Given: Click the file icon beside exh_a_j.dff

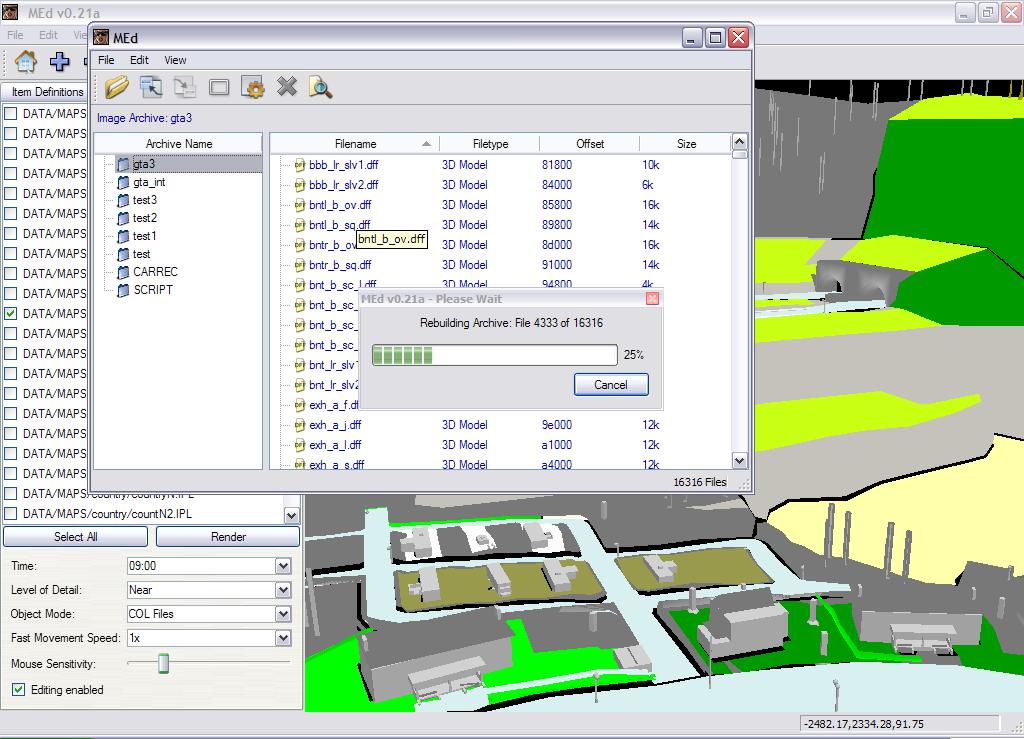Looking at the screenshot, I should [300, 425].
